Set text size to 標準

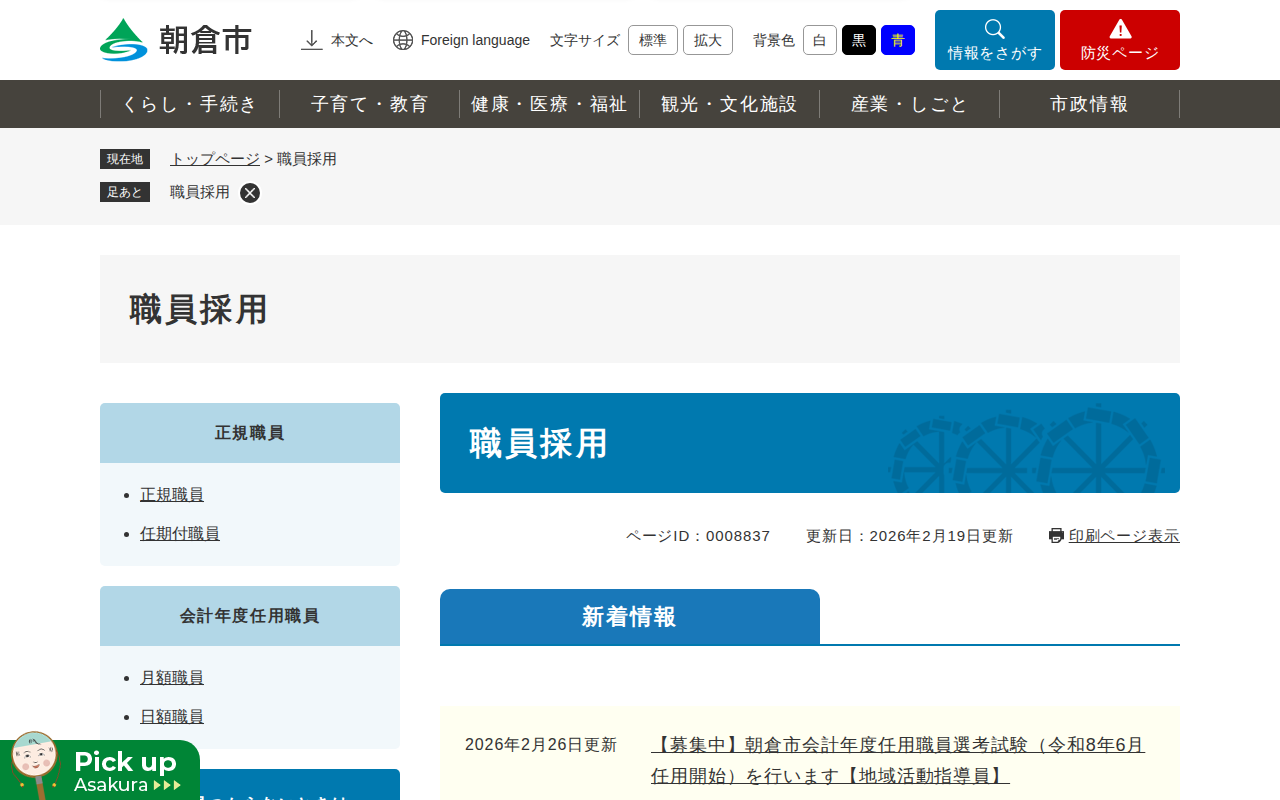point(652,40)
